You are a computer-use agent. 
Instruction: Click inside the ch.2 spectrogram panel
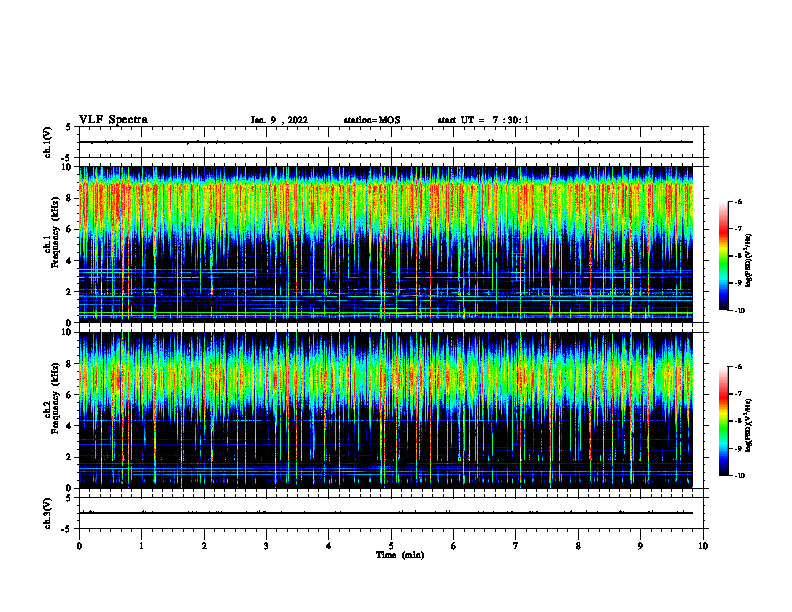pyautogui.click(x=386, y=410)
